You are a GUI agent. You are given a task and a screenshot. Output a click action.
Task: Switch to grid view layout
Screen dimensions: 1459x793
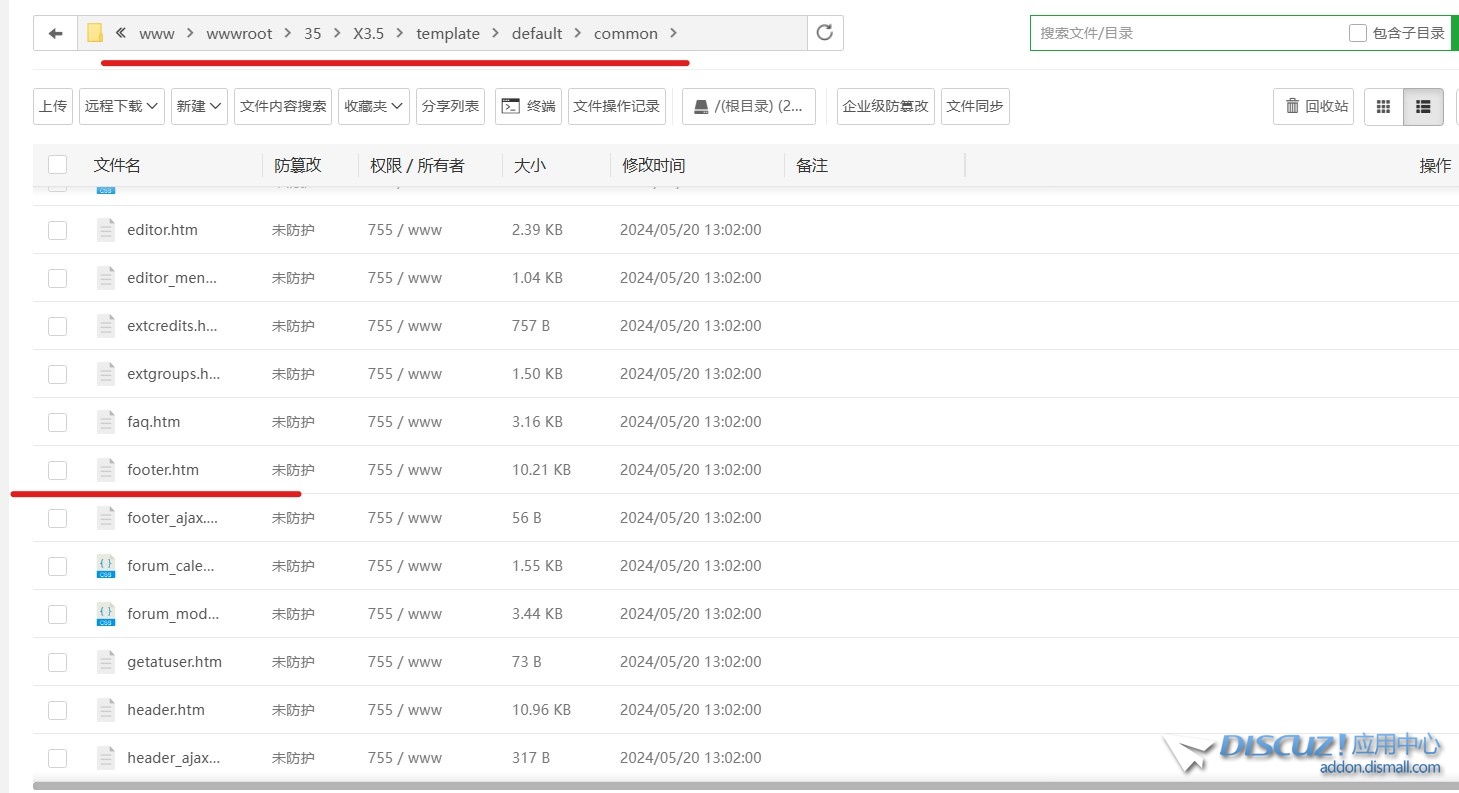point(1384,106)
